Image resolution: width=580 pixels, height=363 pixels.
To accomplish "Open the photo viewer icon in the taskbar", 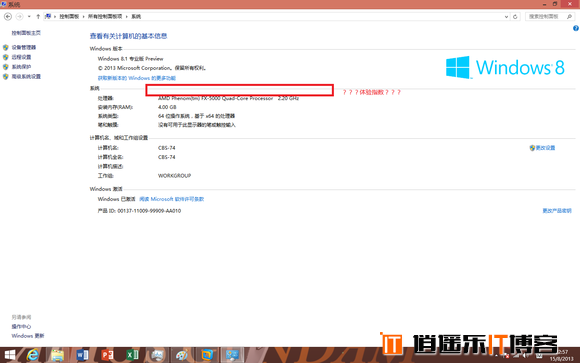I will point(157,355).
